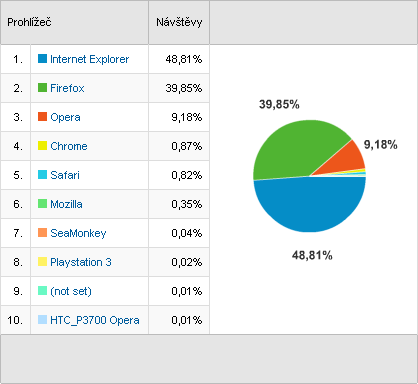Click the HTC_P3700 Opera link
The height and width of the screenshot is (384, 418).
coord(95,320)
